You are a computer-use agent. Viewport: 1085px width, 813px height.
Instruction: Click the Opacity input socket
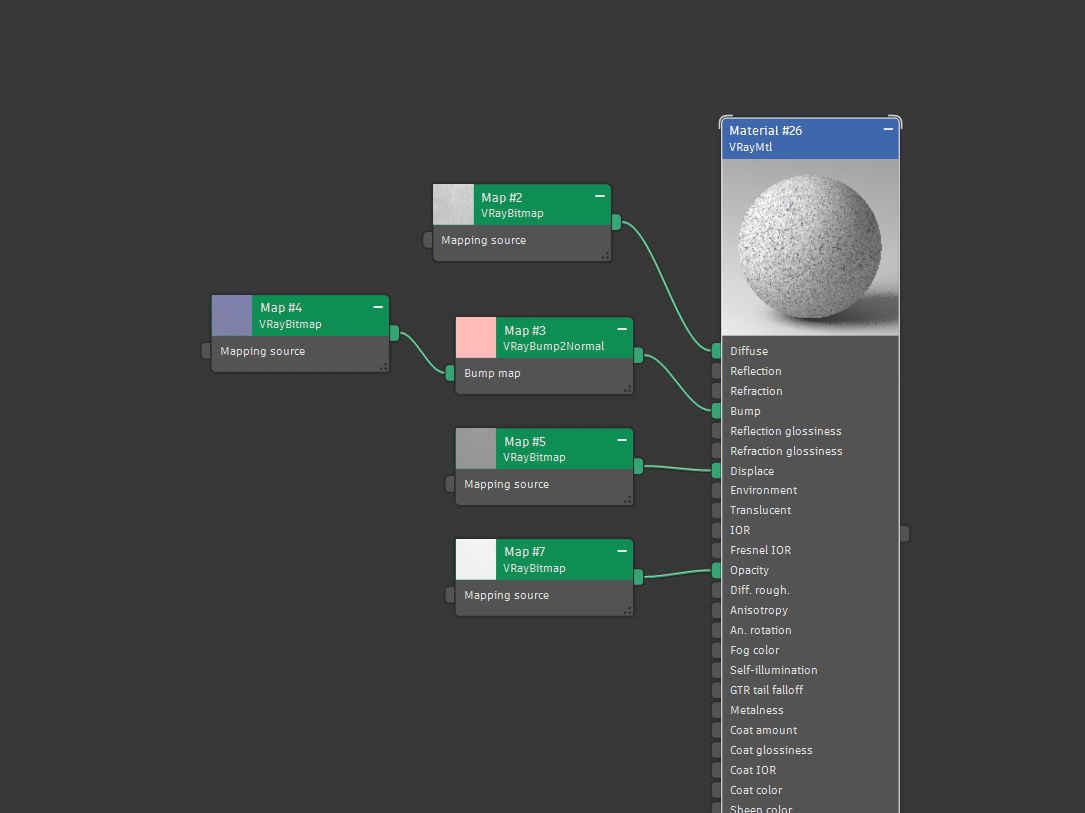point(716,570)
